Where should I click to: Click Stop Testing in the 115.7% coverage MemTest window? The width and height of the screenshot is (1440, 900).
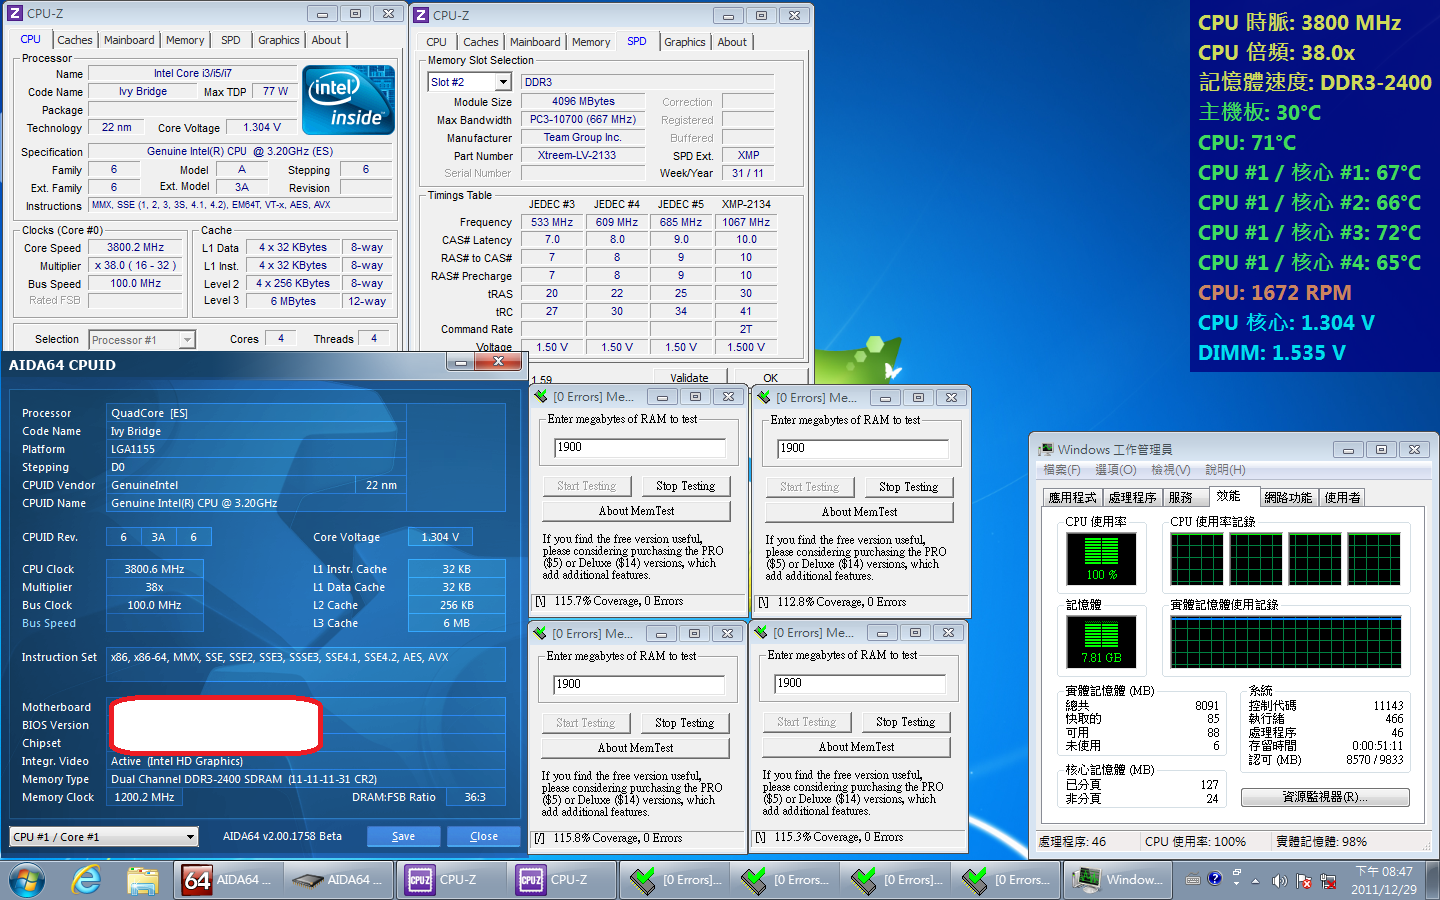(x=685, y=486)
